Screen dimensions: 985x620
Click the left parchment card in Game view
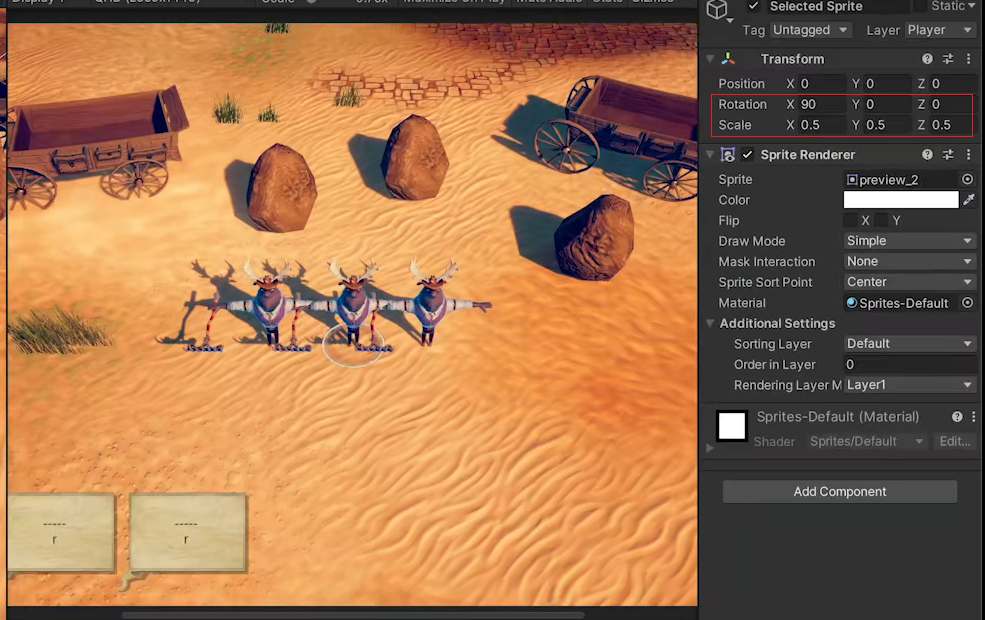(62, 533)
